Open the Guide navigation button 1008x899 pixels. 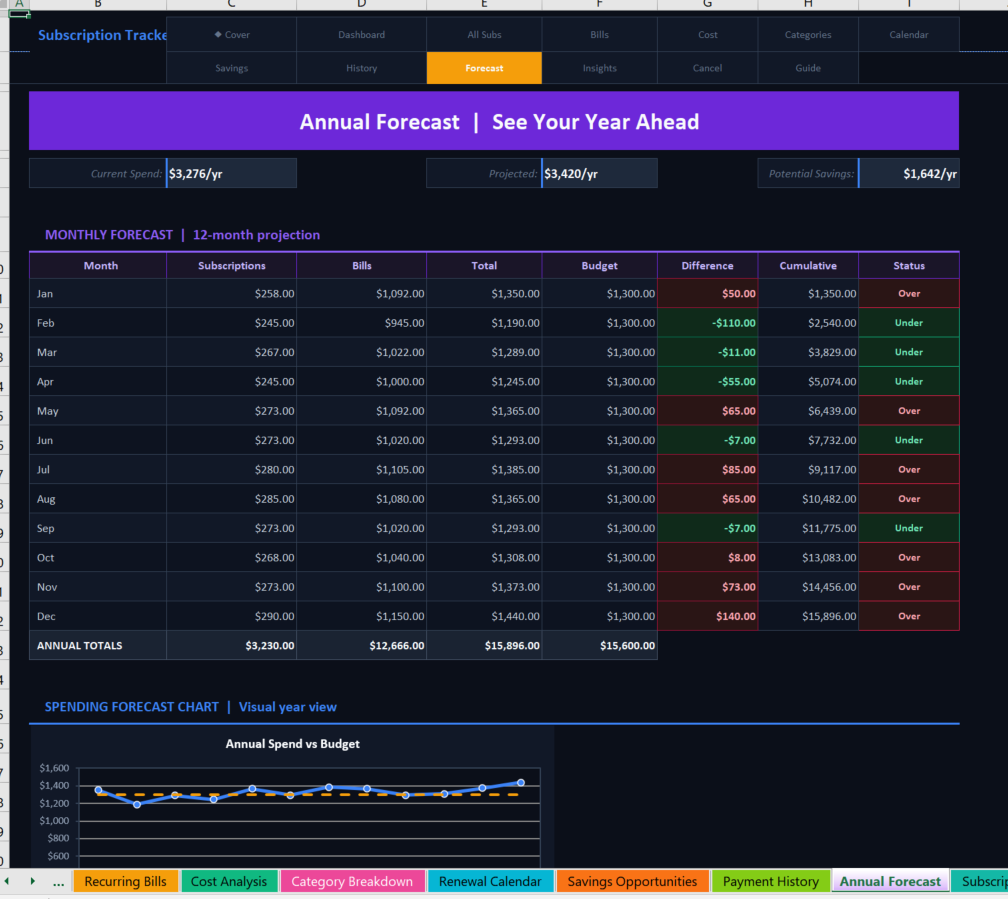[807, 68]
